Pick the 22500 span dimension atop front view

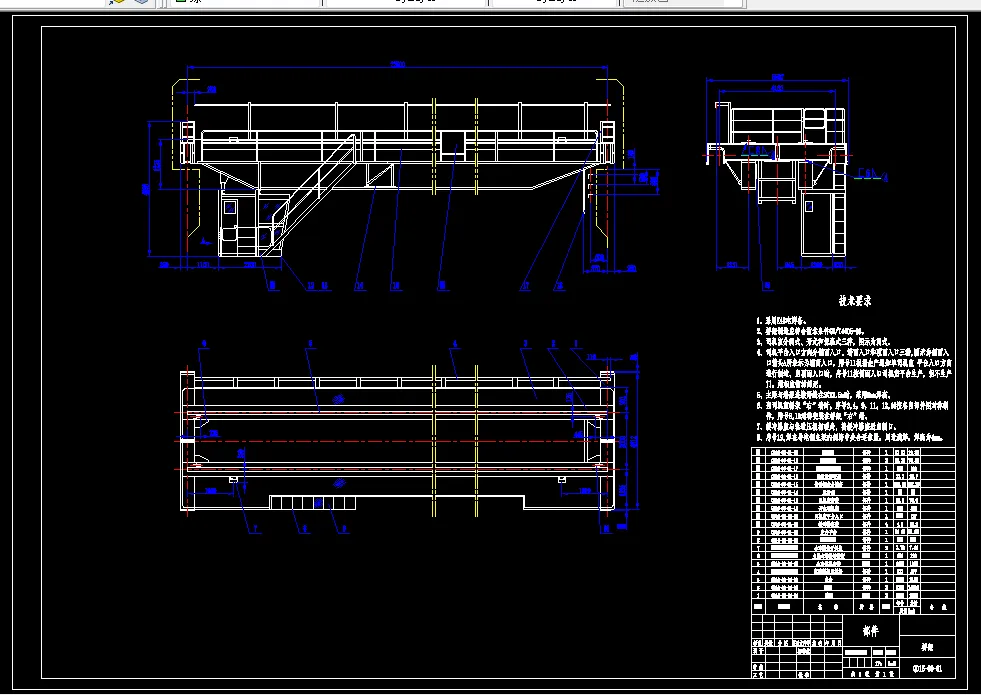[398, 64]
